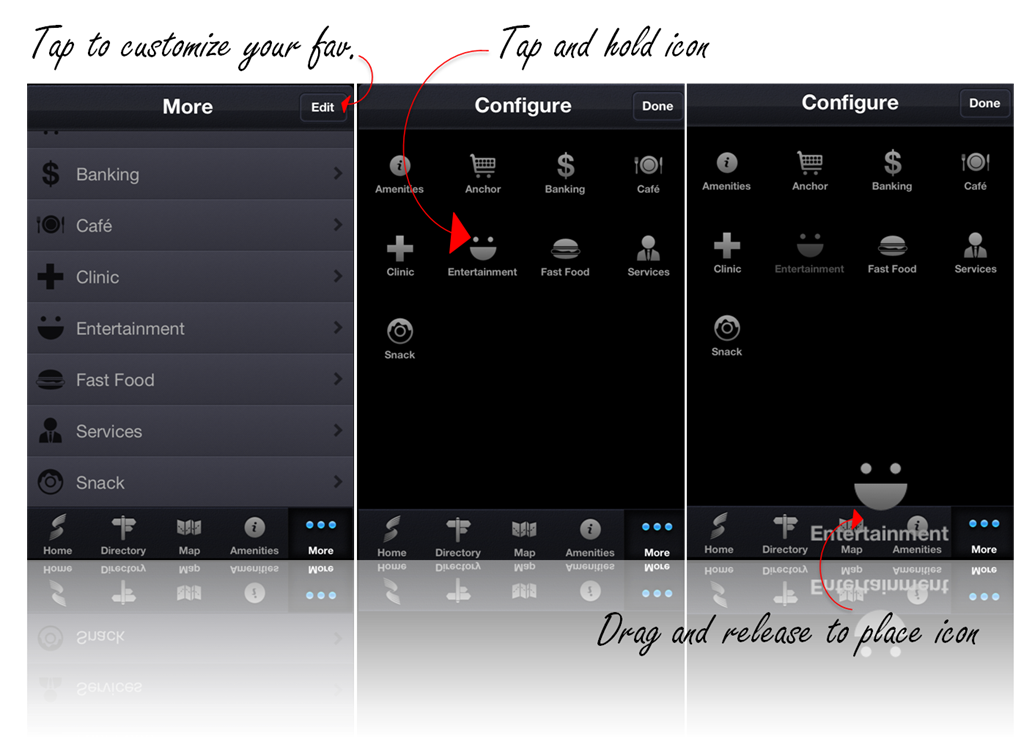
Task: Select Directory tab in right Configure screen
Action: (x=785, y=534)
